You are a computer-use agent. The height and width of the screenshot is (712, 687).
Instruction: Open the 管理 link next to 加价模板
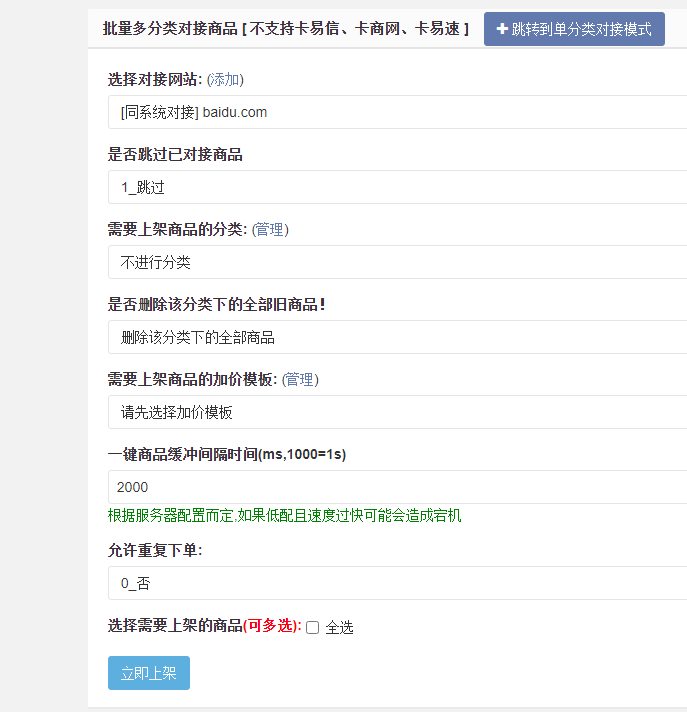pyautogui.click(x=300, y=379)
